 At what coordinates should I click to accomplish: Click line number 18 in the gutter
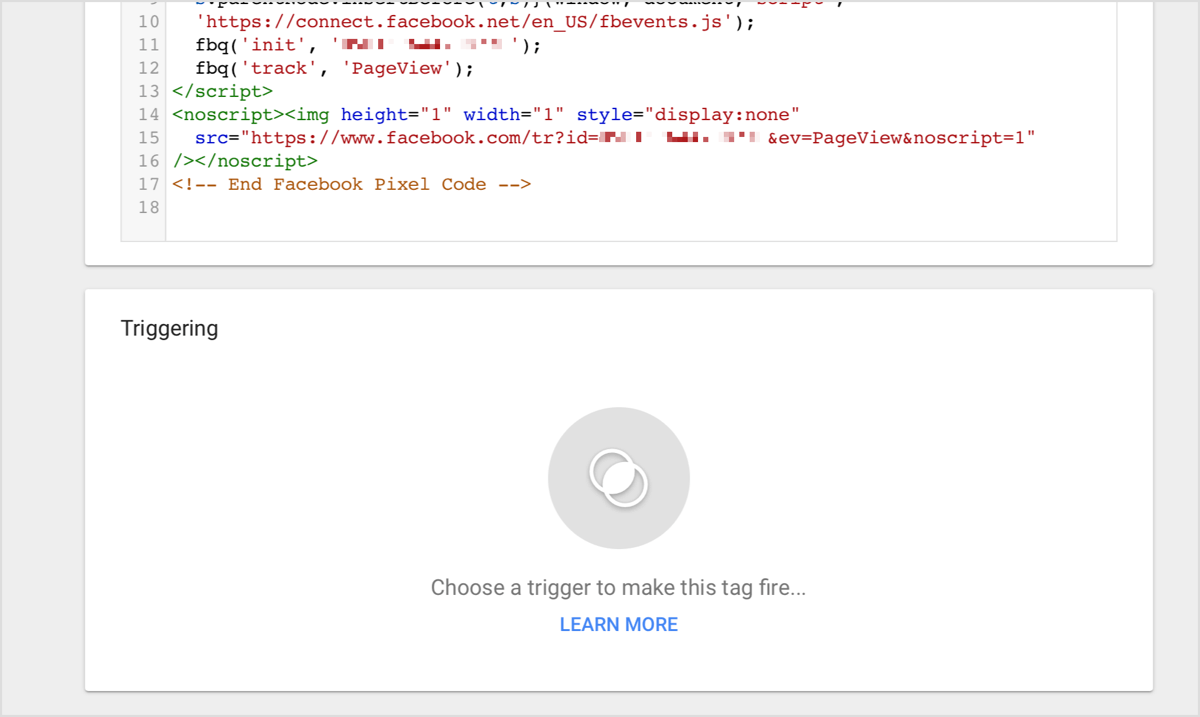[149, 207]
